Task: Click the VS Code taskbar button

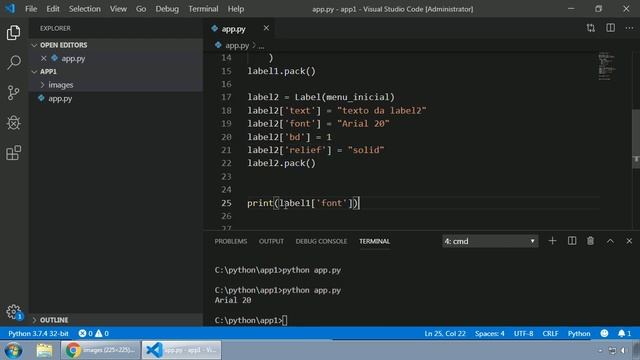Action: coord(182,350)
